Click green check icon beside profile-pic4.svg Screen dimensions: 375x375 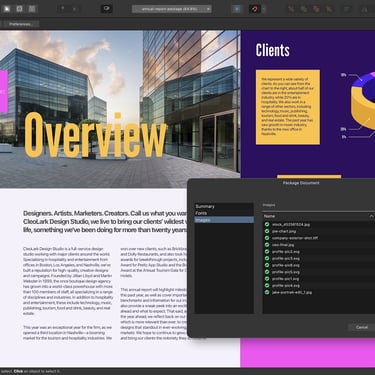(x=267, y=286)
